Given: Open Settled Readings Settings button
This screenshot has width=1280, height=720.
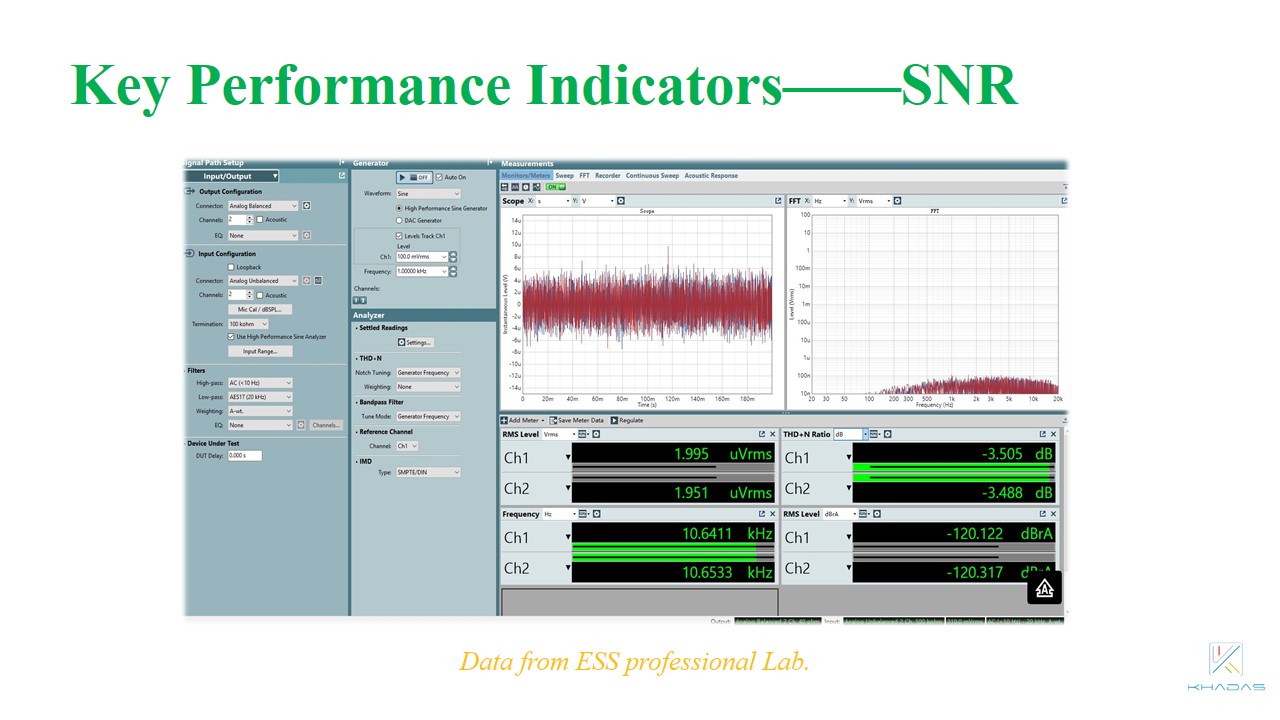Looking at the screenshot, I should pos(415,342).
